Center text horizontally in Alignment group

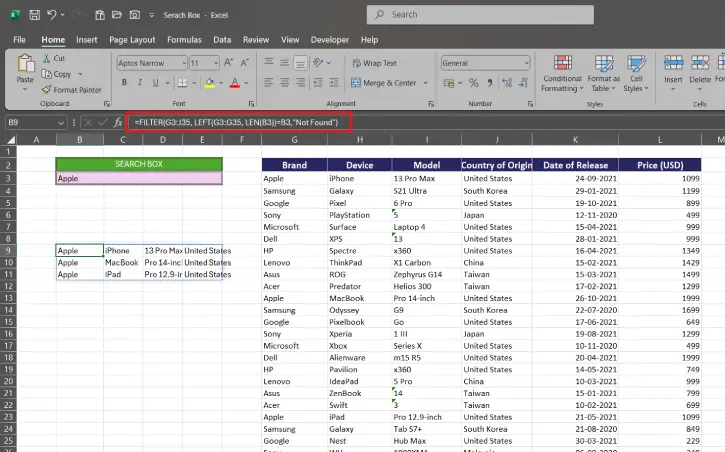[285, 83]
